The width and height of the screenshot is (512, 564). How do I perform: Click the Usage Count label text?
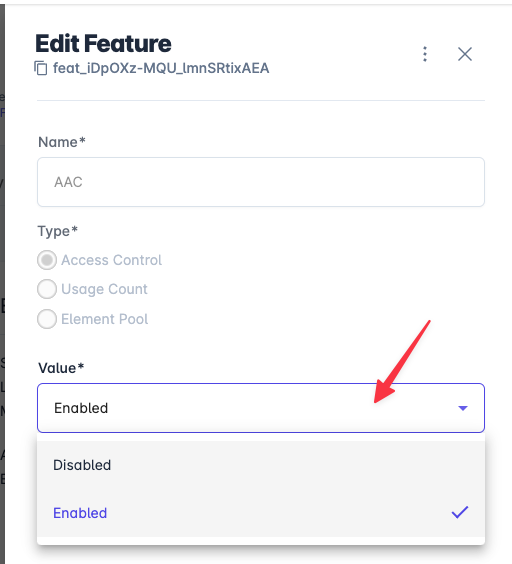pos(104,289)
